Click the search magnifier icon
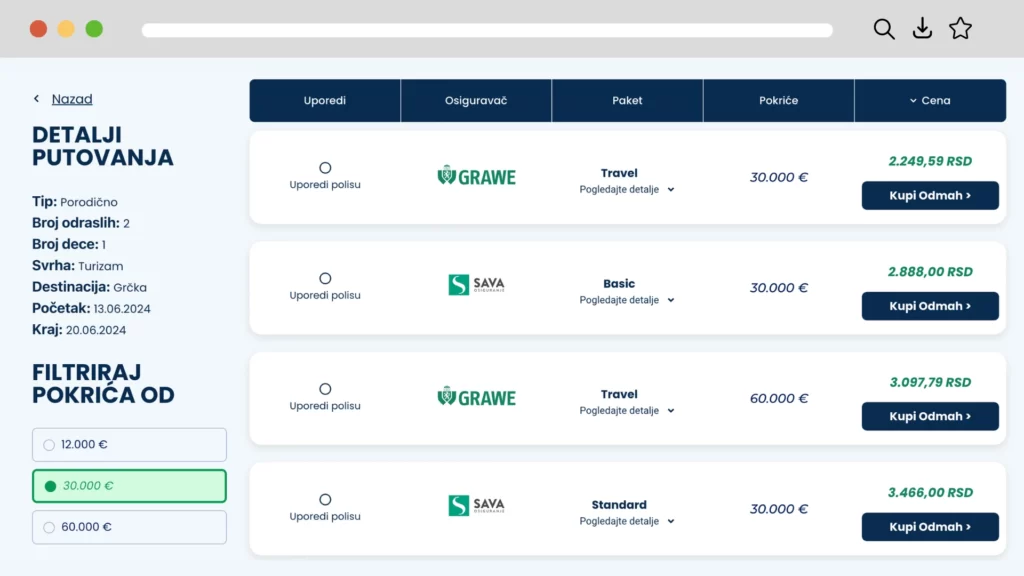The height and width of the screenshot is (576, 1024). pos(883,29)
